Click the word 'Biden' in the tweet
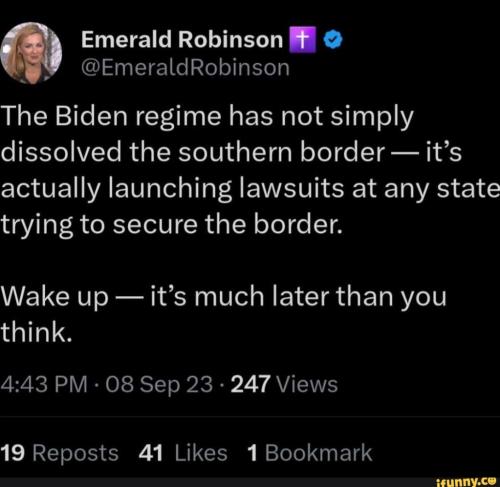Screen dimensions: 500x487 (91, 117)
